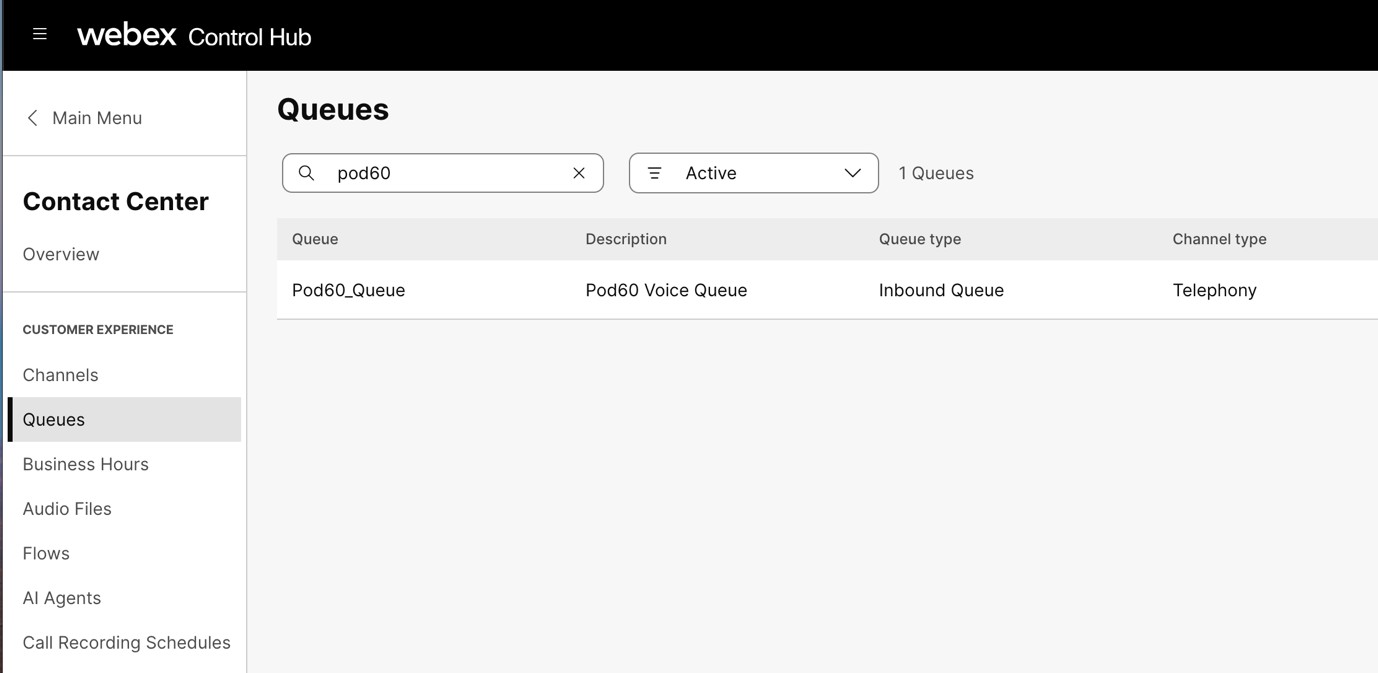Viewport: 1378px width, 673px height.
Task: Go to the Flows page
Action: click(x=46, y=553)
